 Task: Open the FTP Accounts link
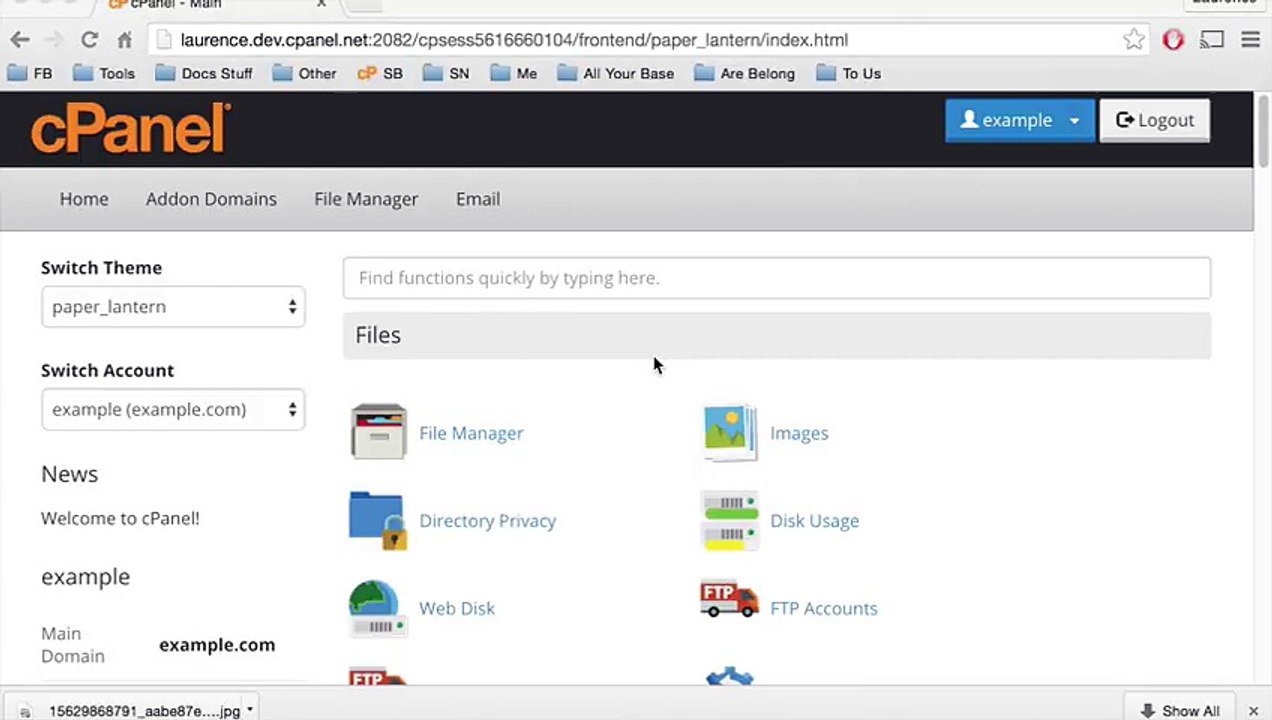tap(823, 608)
